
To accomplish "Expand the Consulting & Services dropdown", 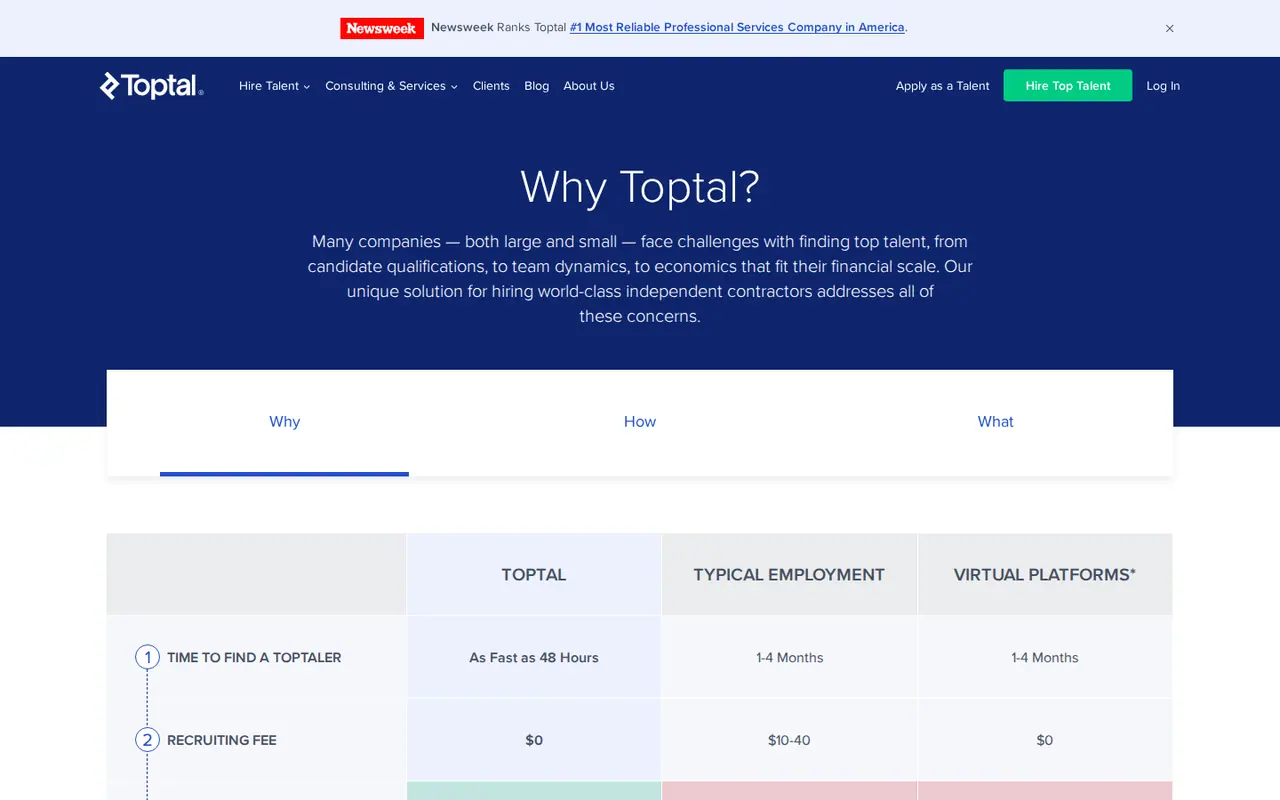I will [x=391, y=86].
